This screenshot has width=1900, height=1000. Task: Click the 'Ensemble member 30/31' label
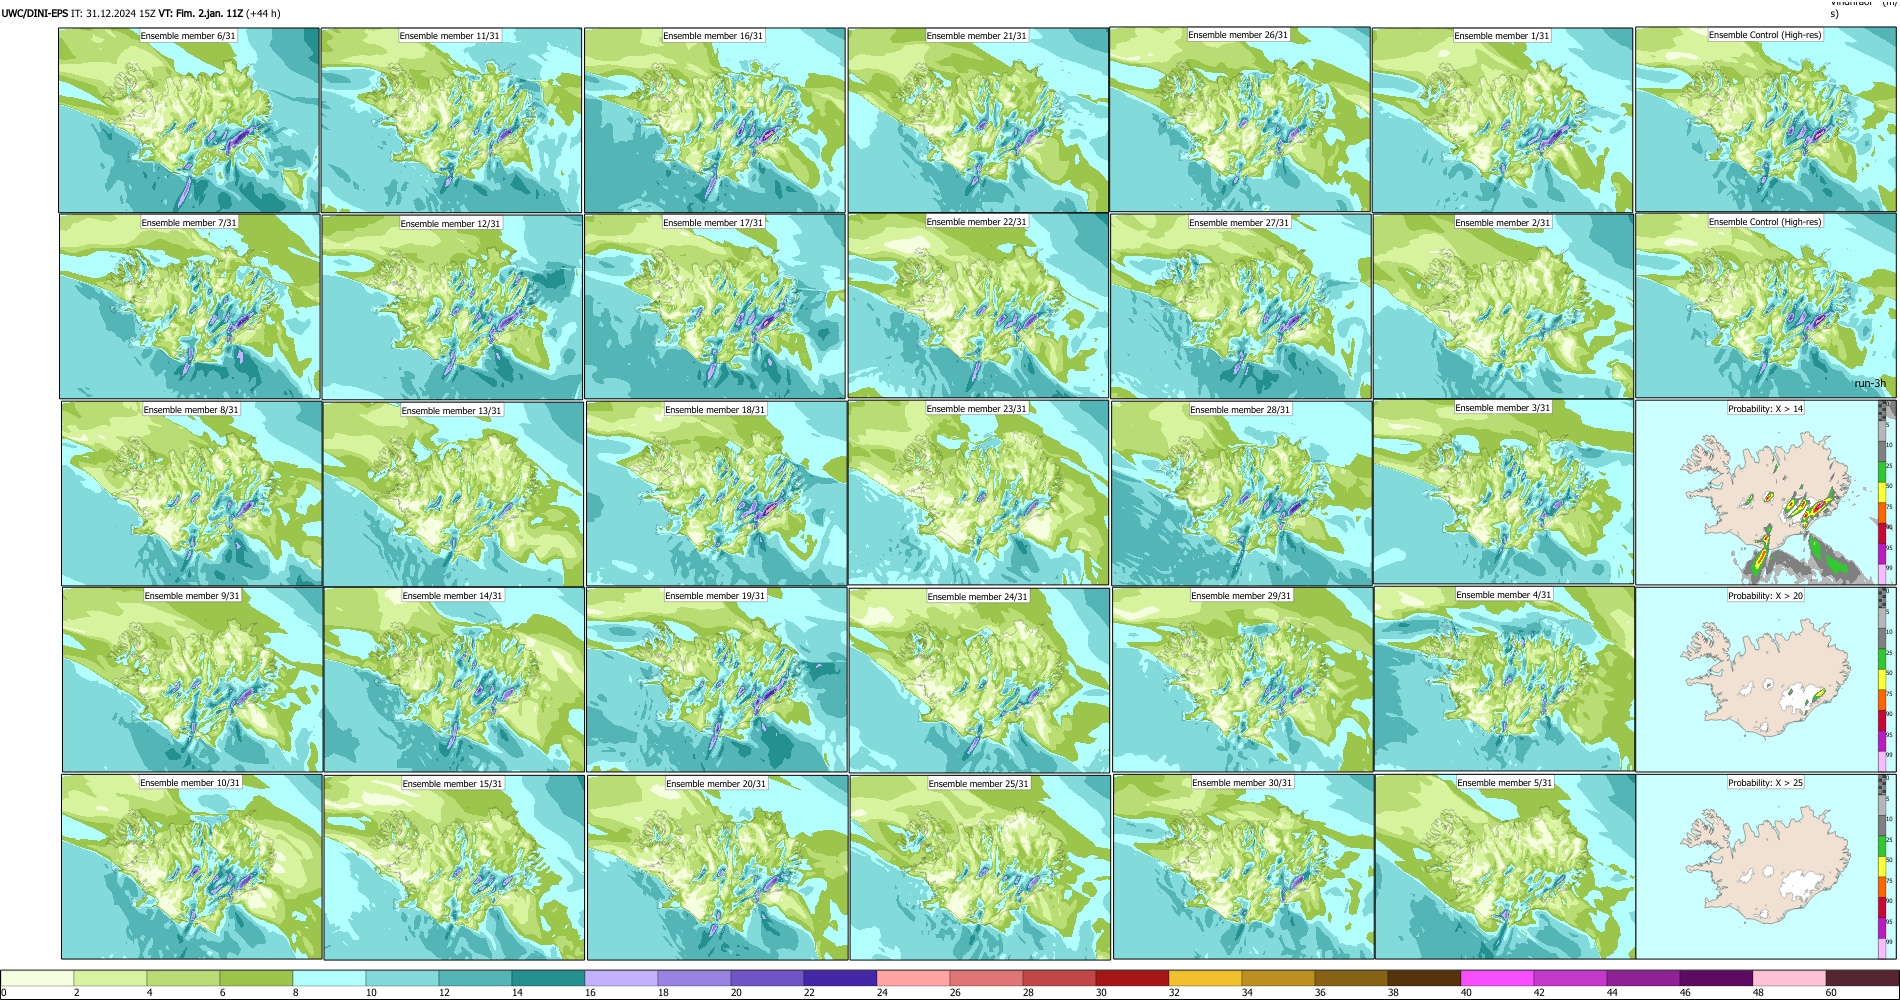click(x=1242, y=783)
